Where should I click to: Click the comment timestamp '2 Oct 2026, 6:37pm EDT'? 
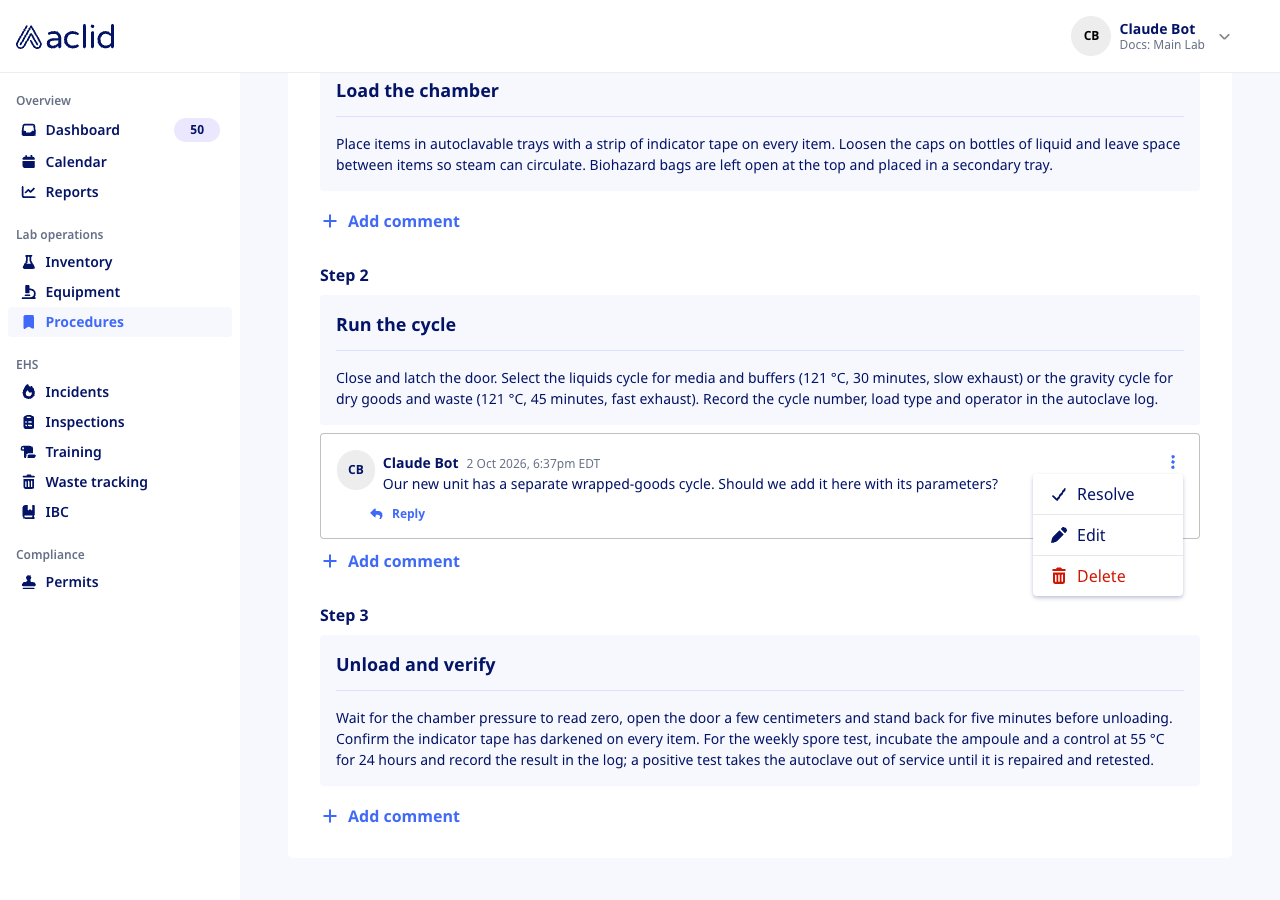click(533, 464)
